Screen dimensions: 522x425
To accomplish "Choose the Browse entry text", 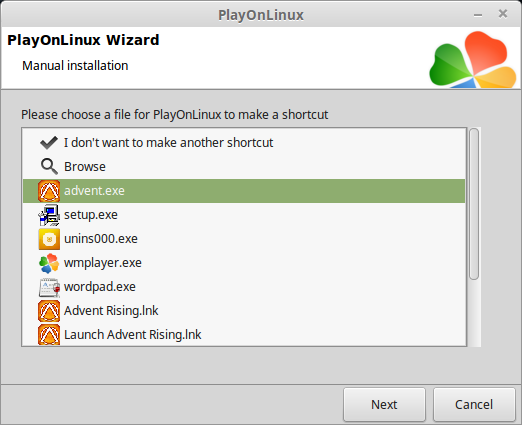I will (x=85, y=167).
